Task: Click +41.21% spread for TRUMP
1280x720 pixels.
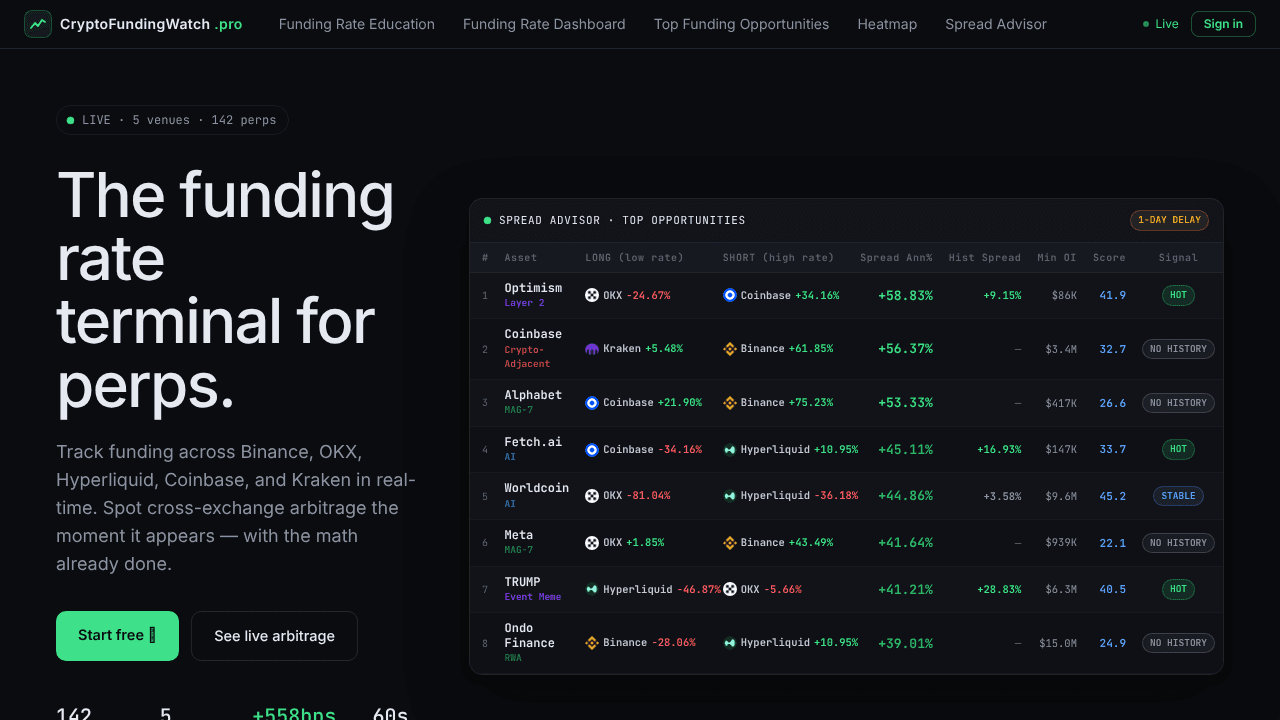Action: [905, 590]
